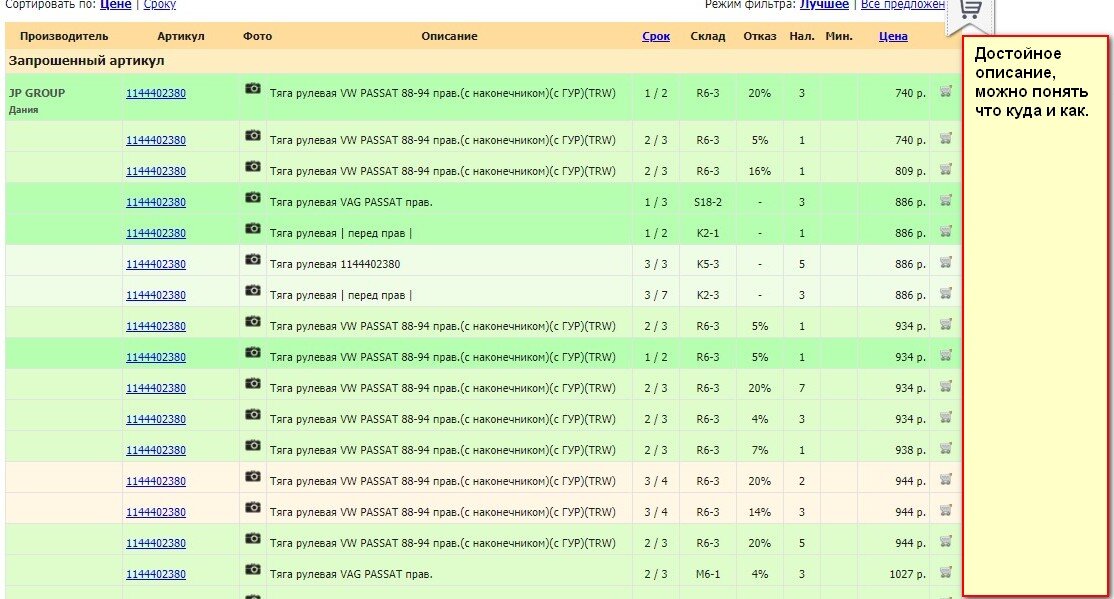Add 934 р. offer with term 1 / 2 to cart
Image resolution: width=1114 pixels, height=599 pixels.
pyautogui.click(x=946, y=355)
